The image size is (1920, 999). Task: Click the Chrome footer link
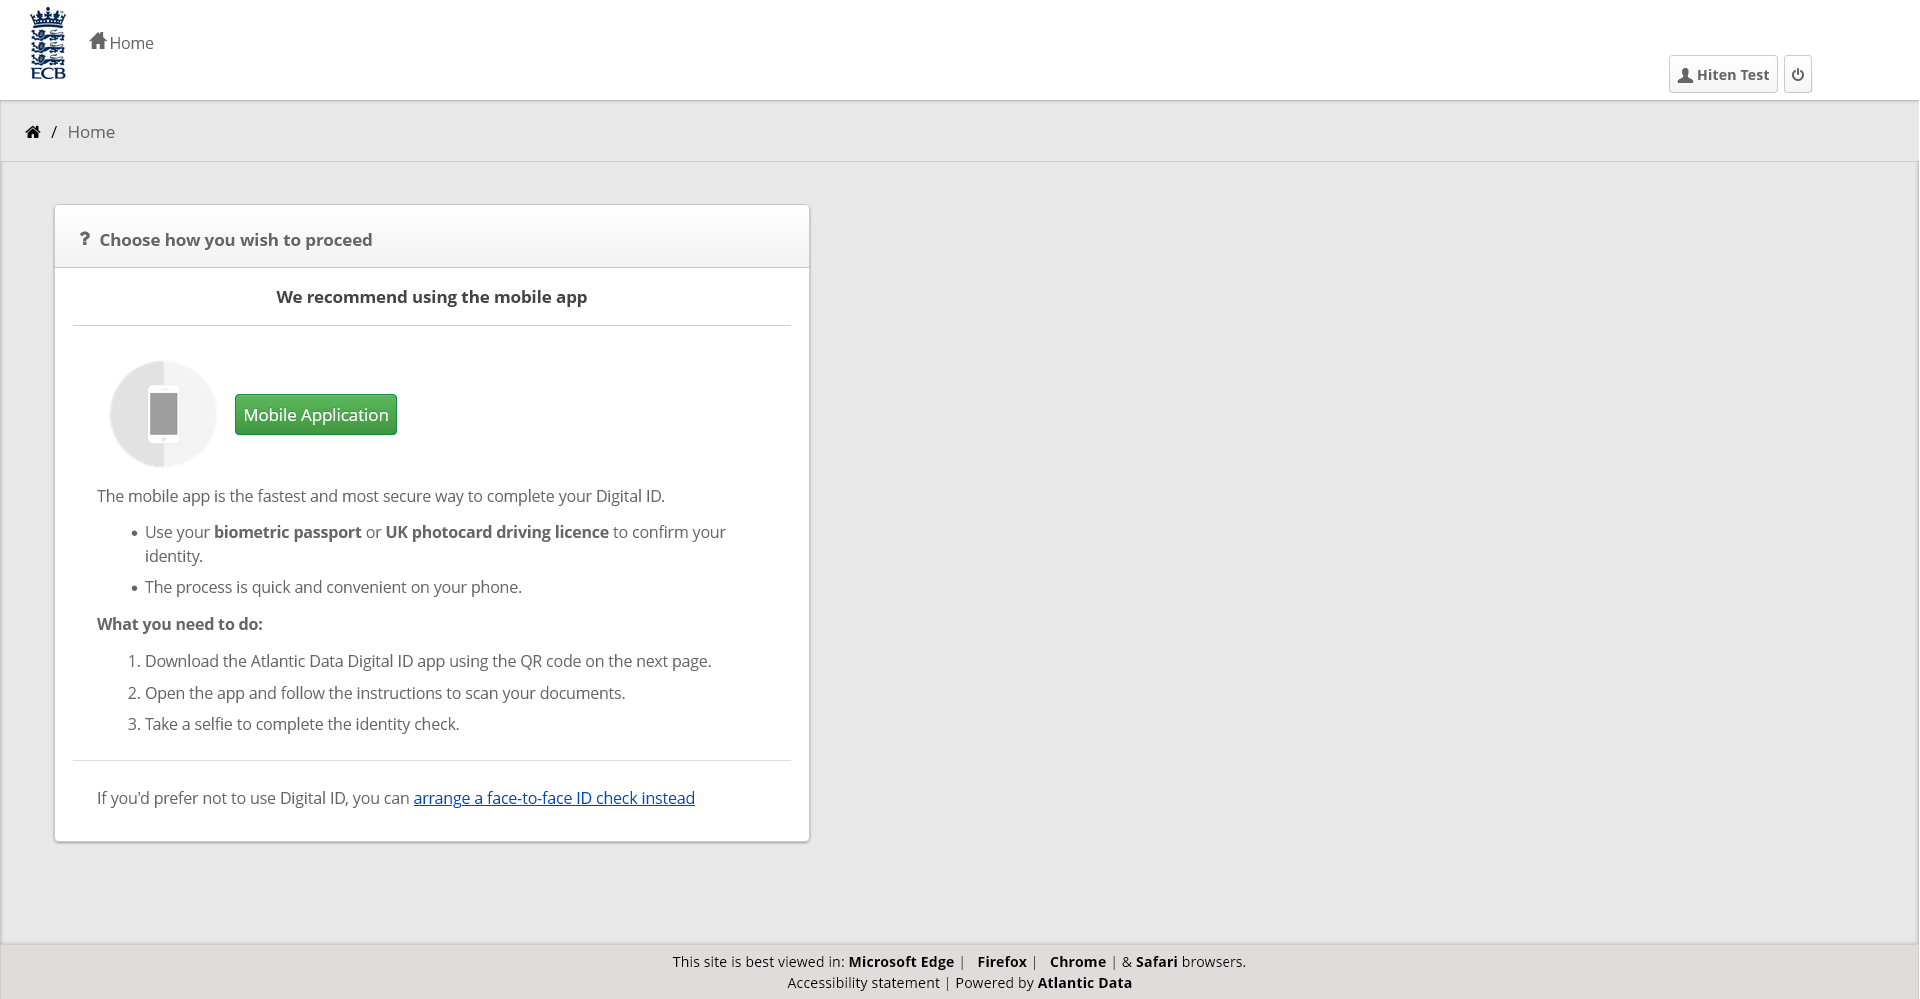click(1077, 962)
